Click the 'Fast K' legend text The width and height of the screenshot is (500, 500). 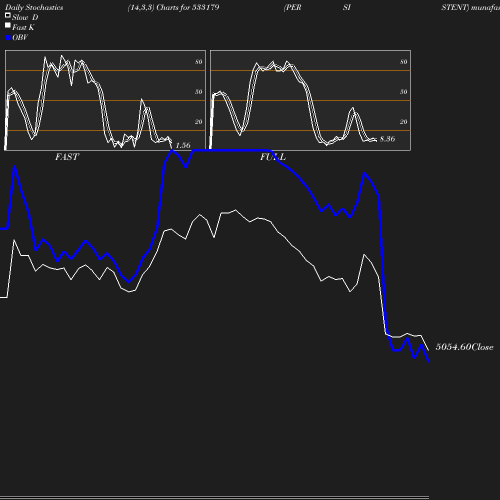tap(23, 28)
